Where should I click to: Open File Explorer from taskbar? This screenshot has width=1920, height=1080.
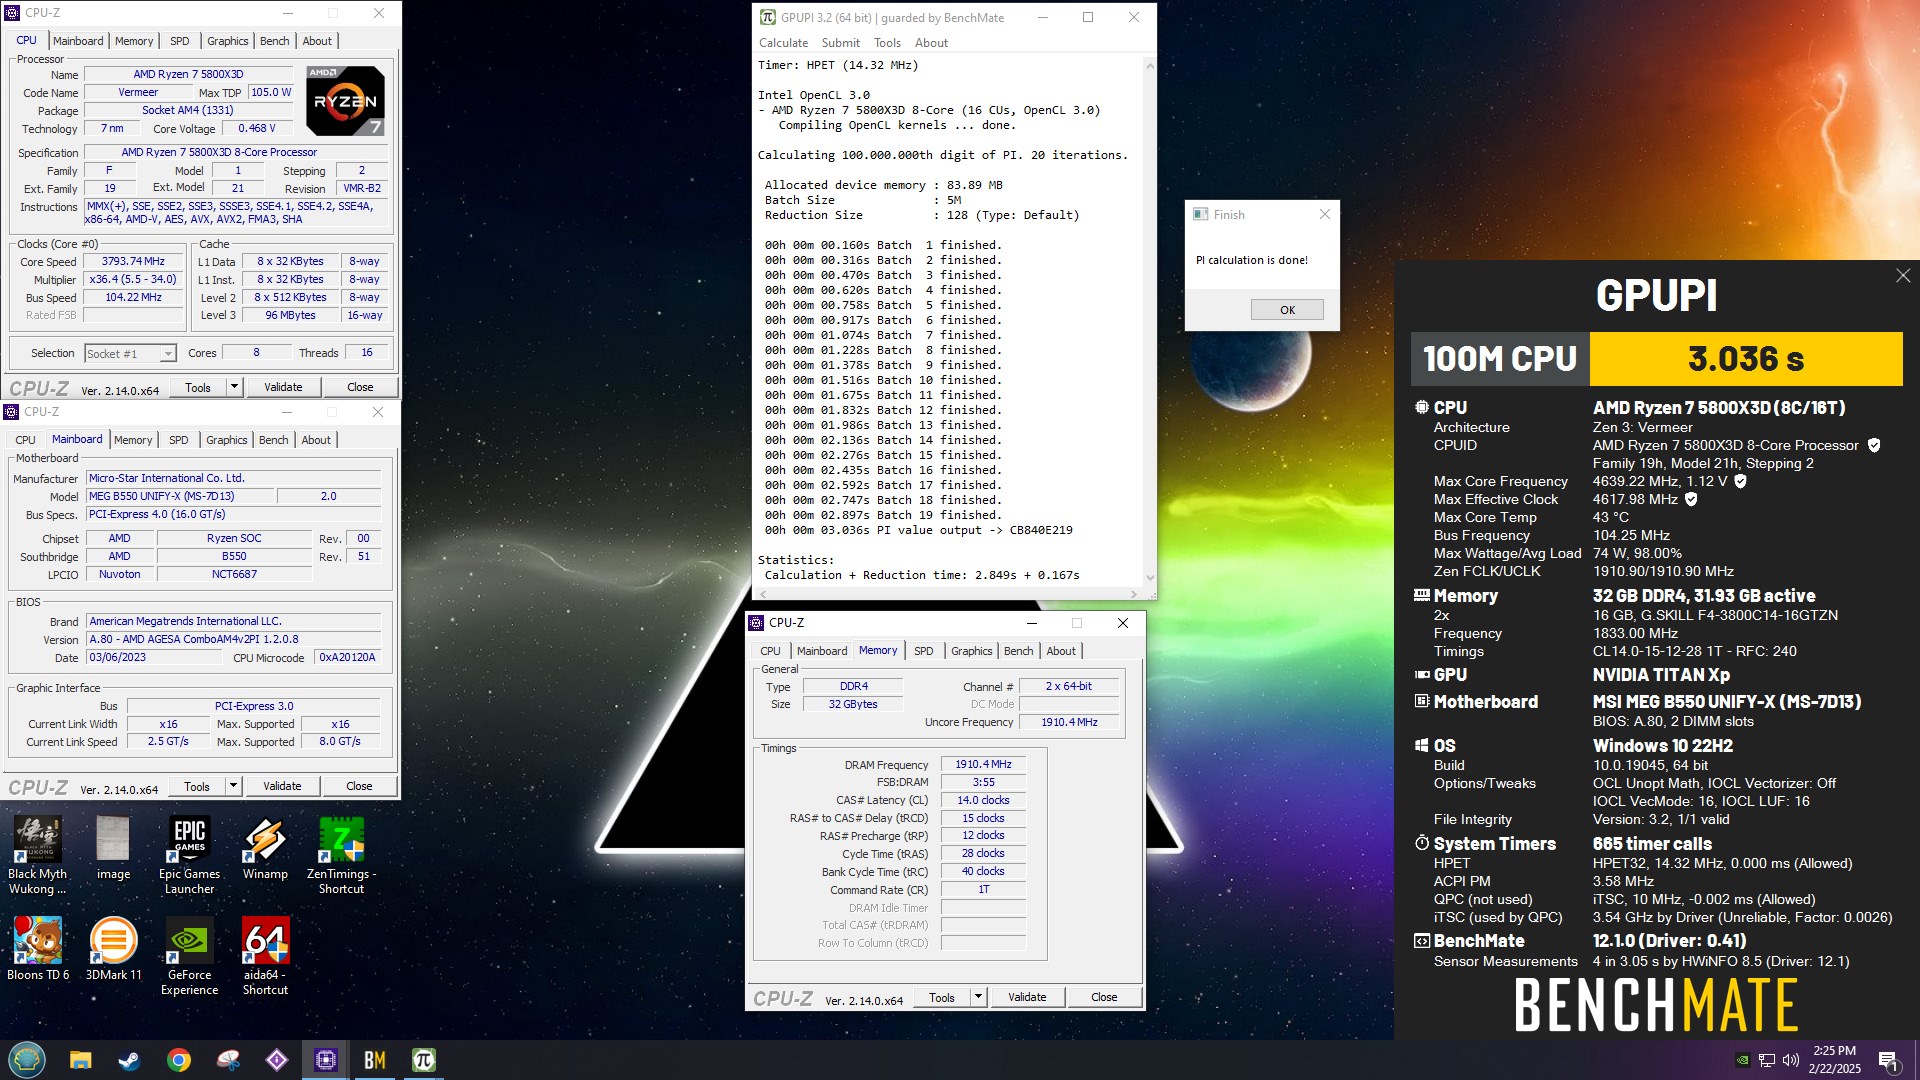coord(81,1060)
